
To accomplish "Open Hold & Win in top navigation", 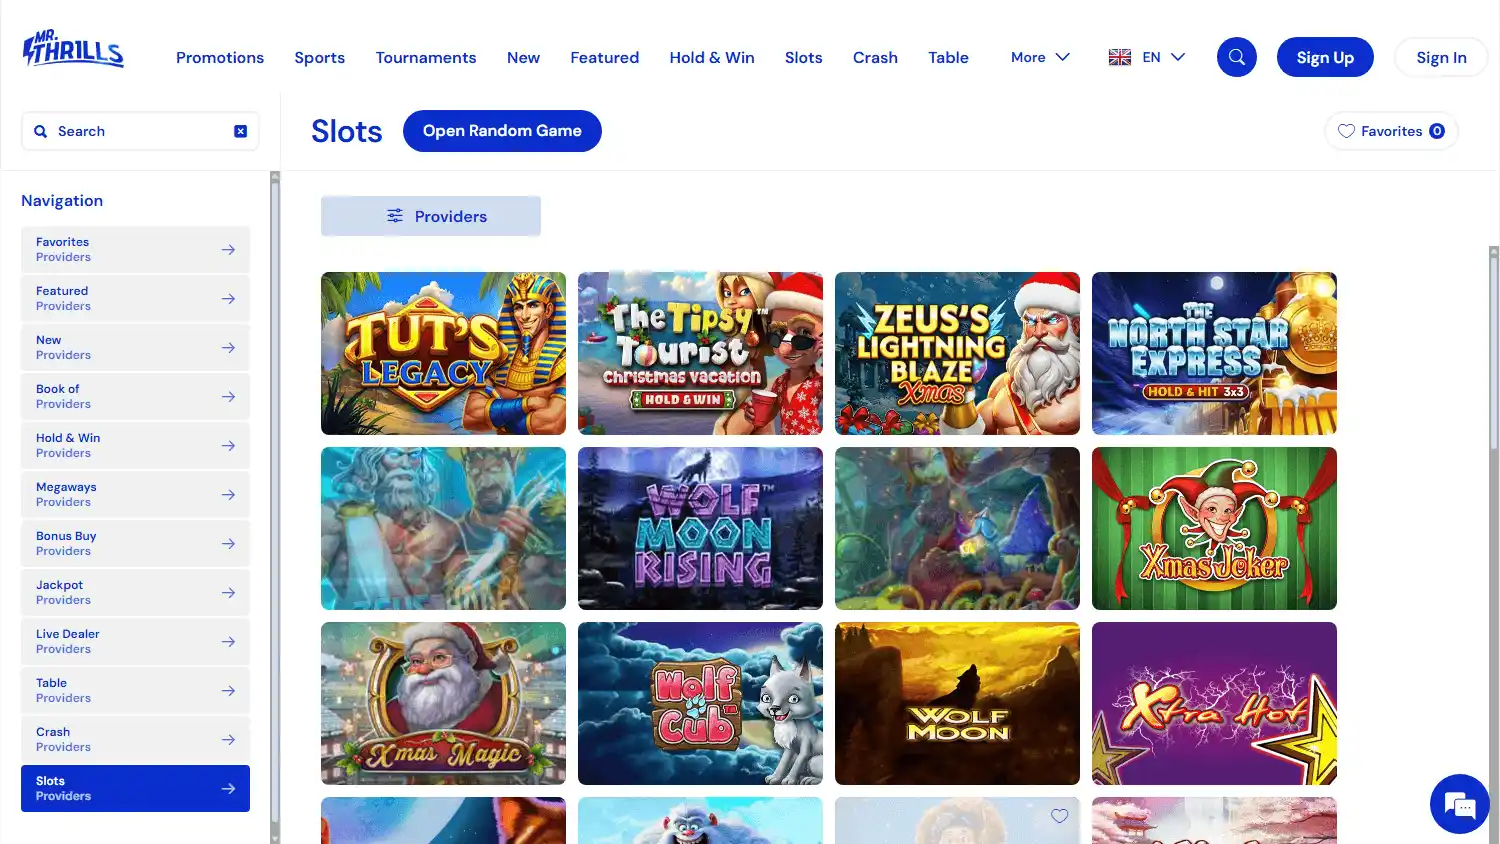I will [712, 57].
